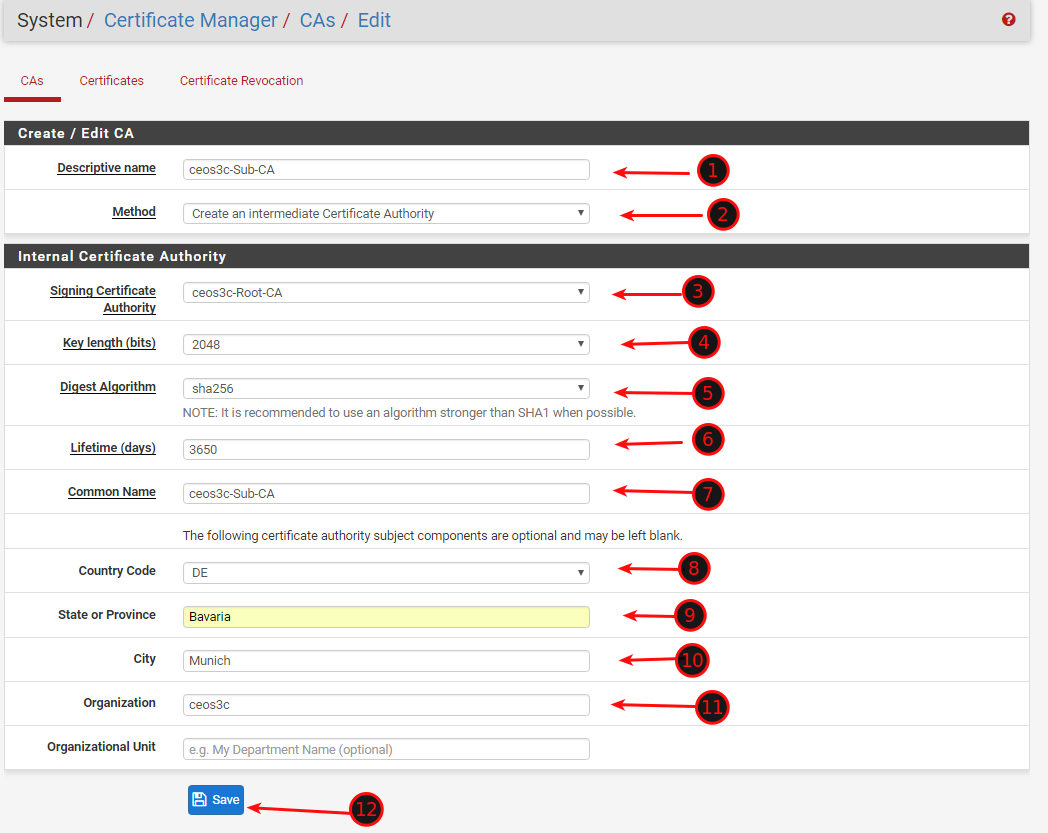
Task: Open the Country Code dropdown
Action: [x=386, y=573]
